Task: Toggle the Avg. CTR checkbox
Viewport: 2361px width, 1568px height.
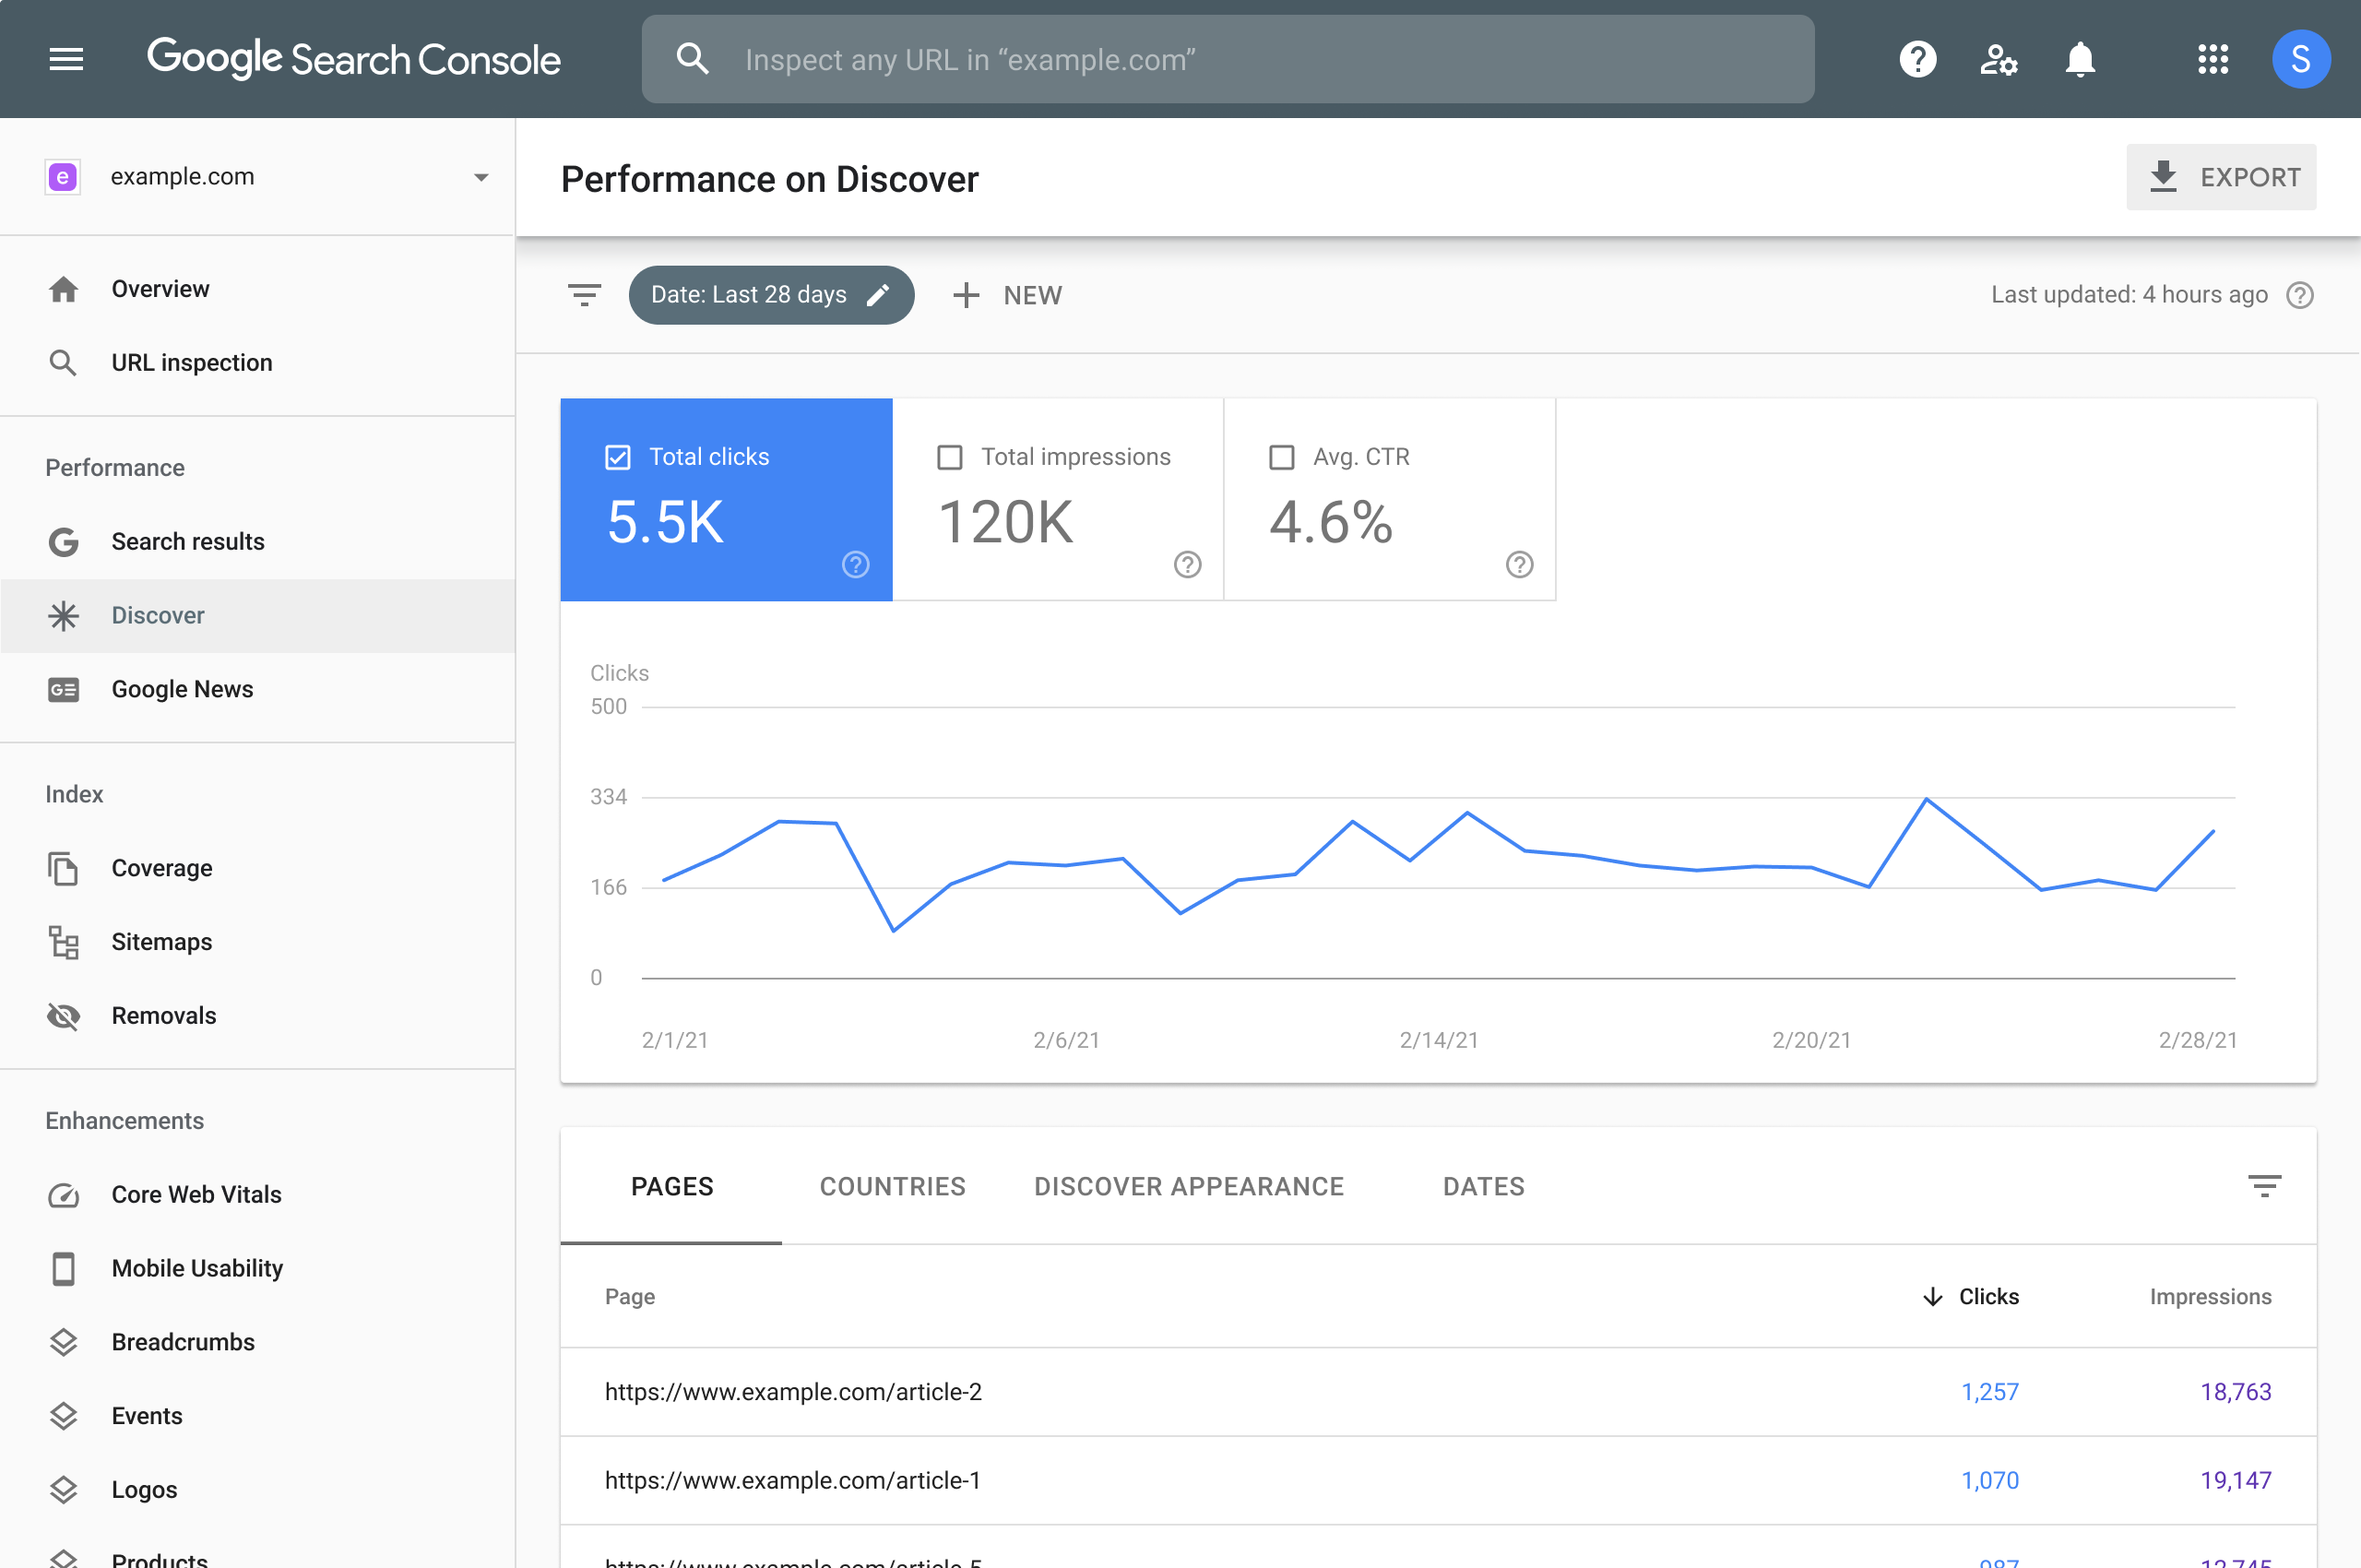Action: coord(1280,457)
